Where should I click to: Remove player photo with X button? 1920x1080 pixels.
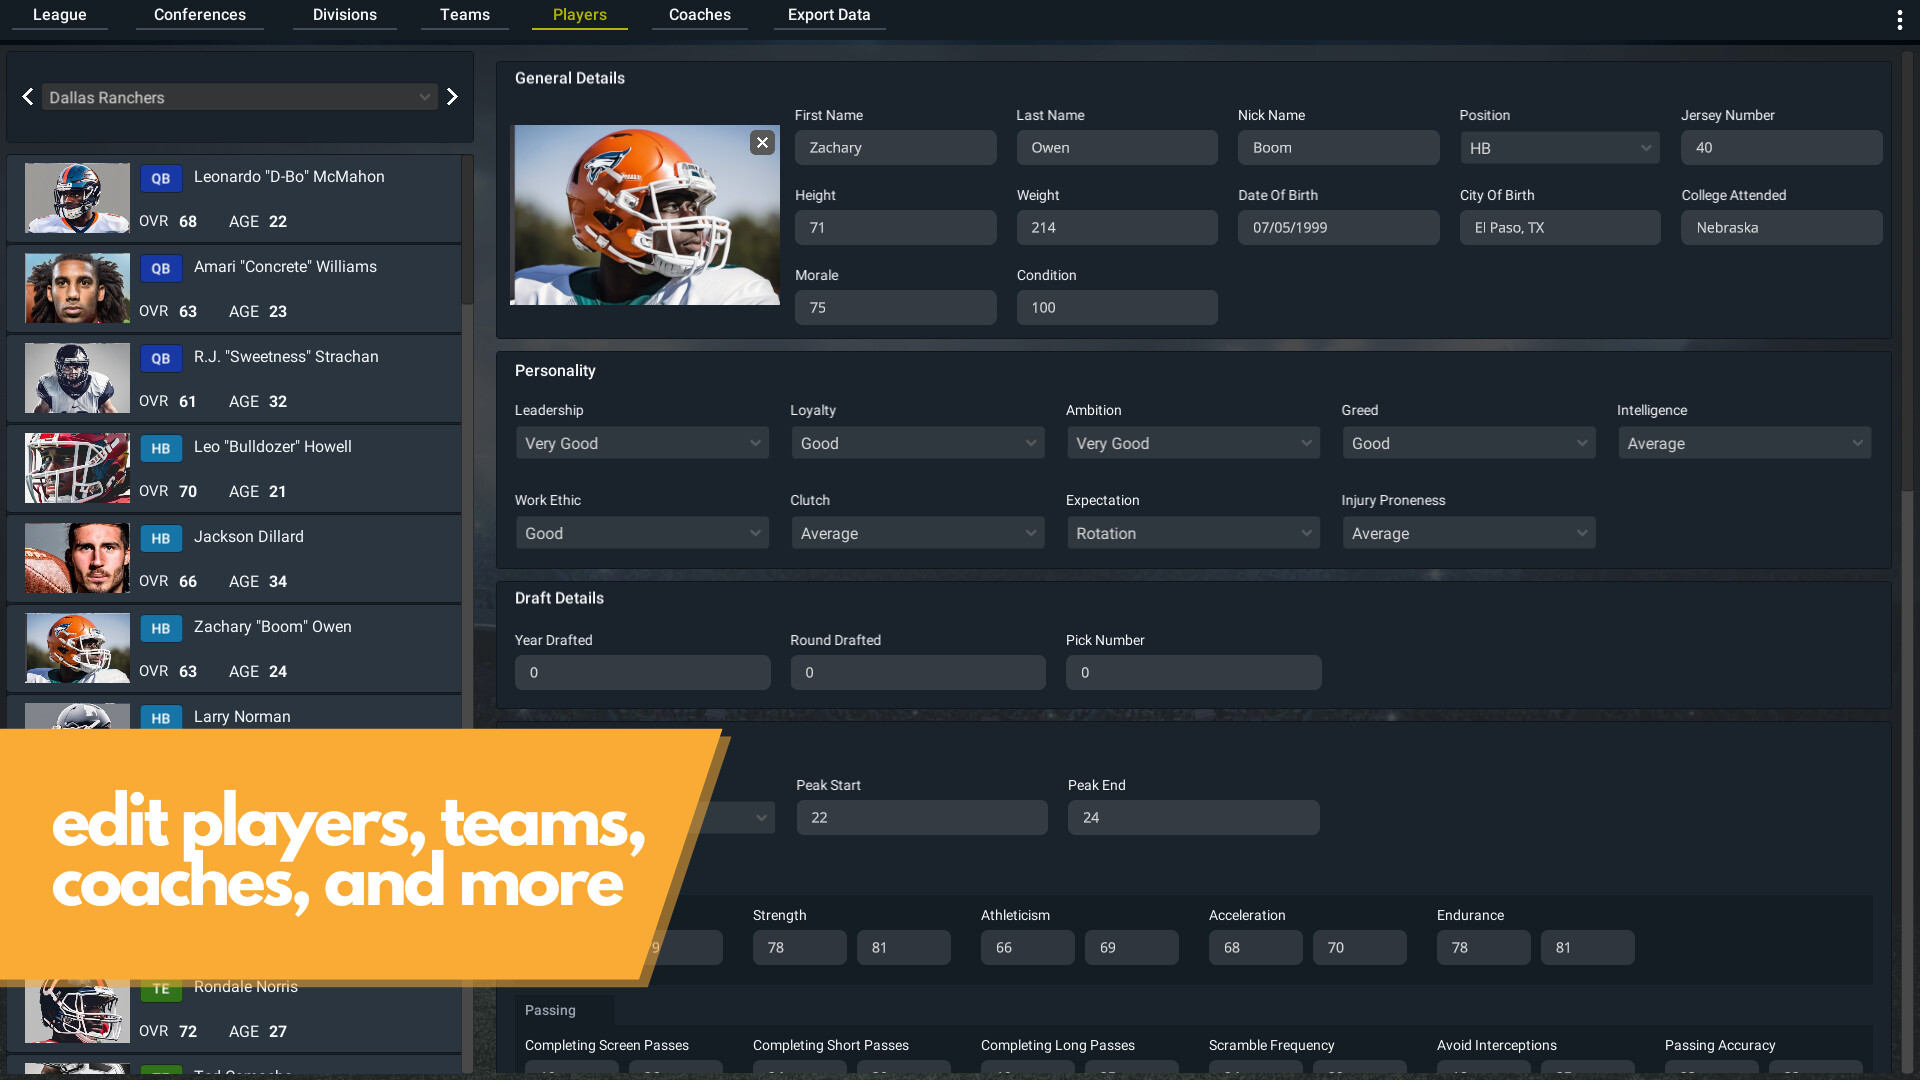pyautogui.click(x=762, y=143)
